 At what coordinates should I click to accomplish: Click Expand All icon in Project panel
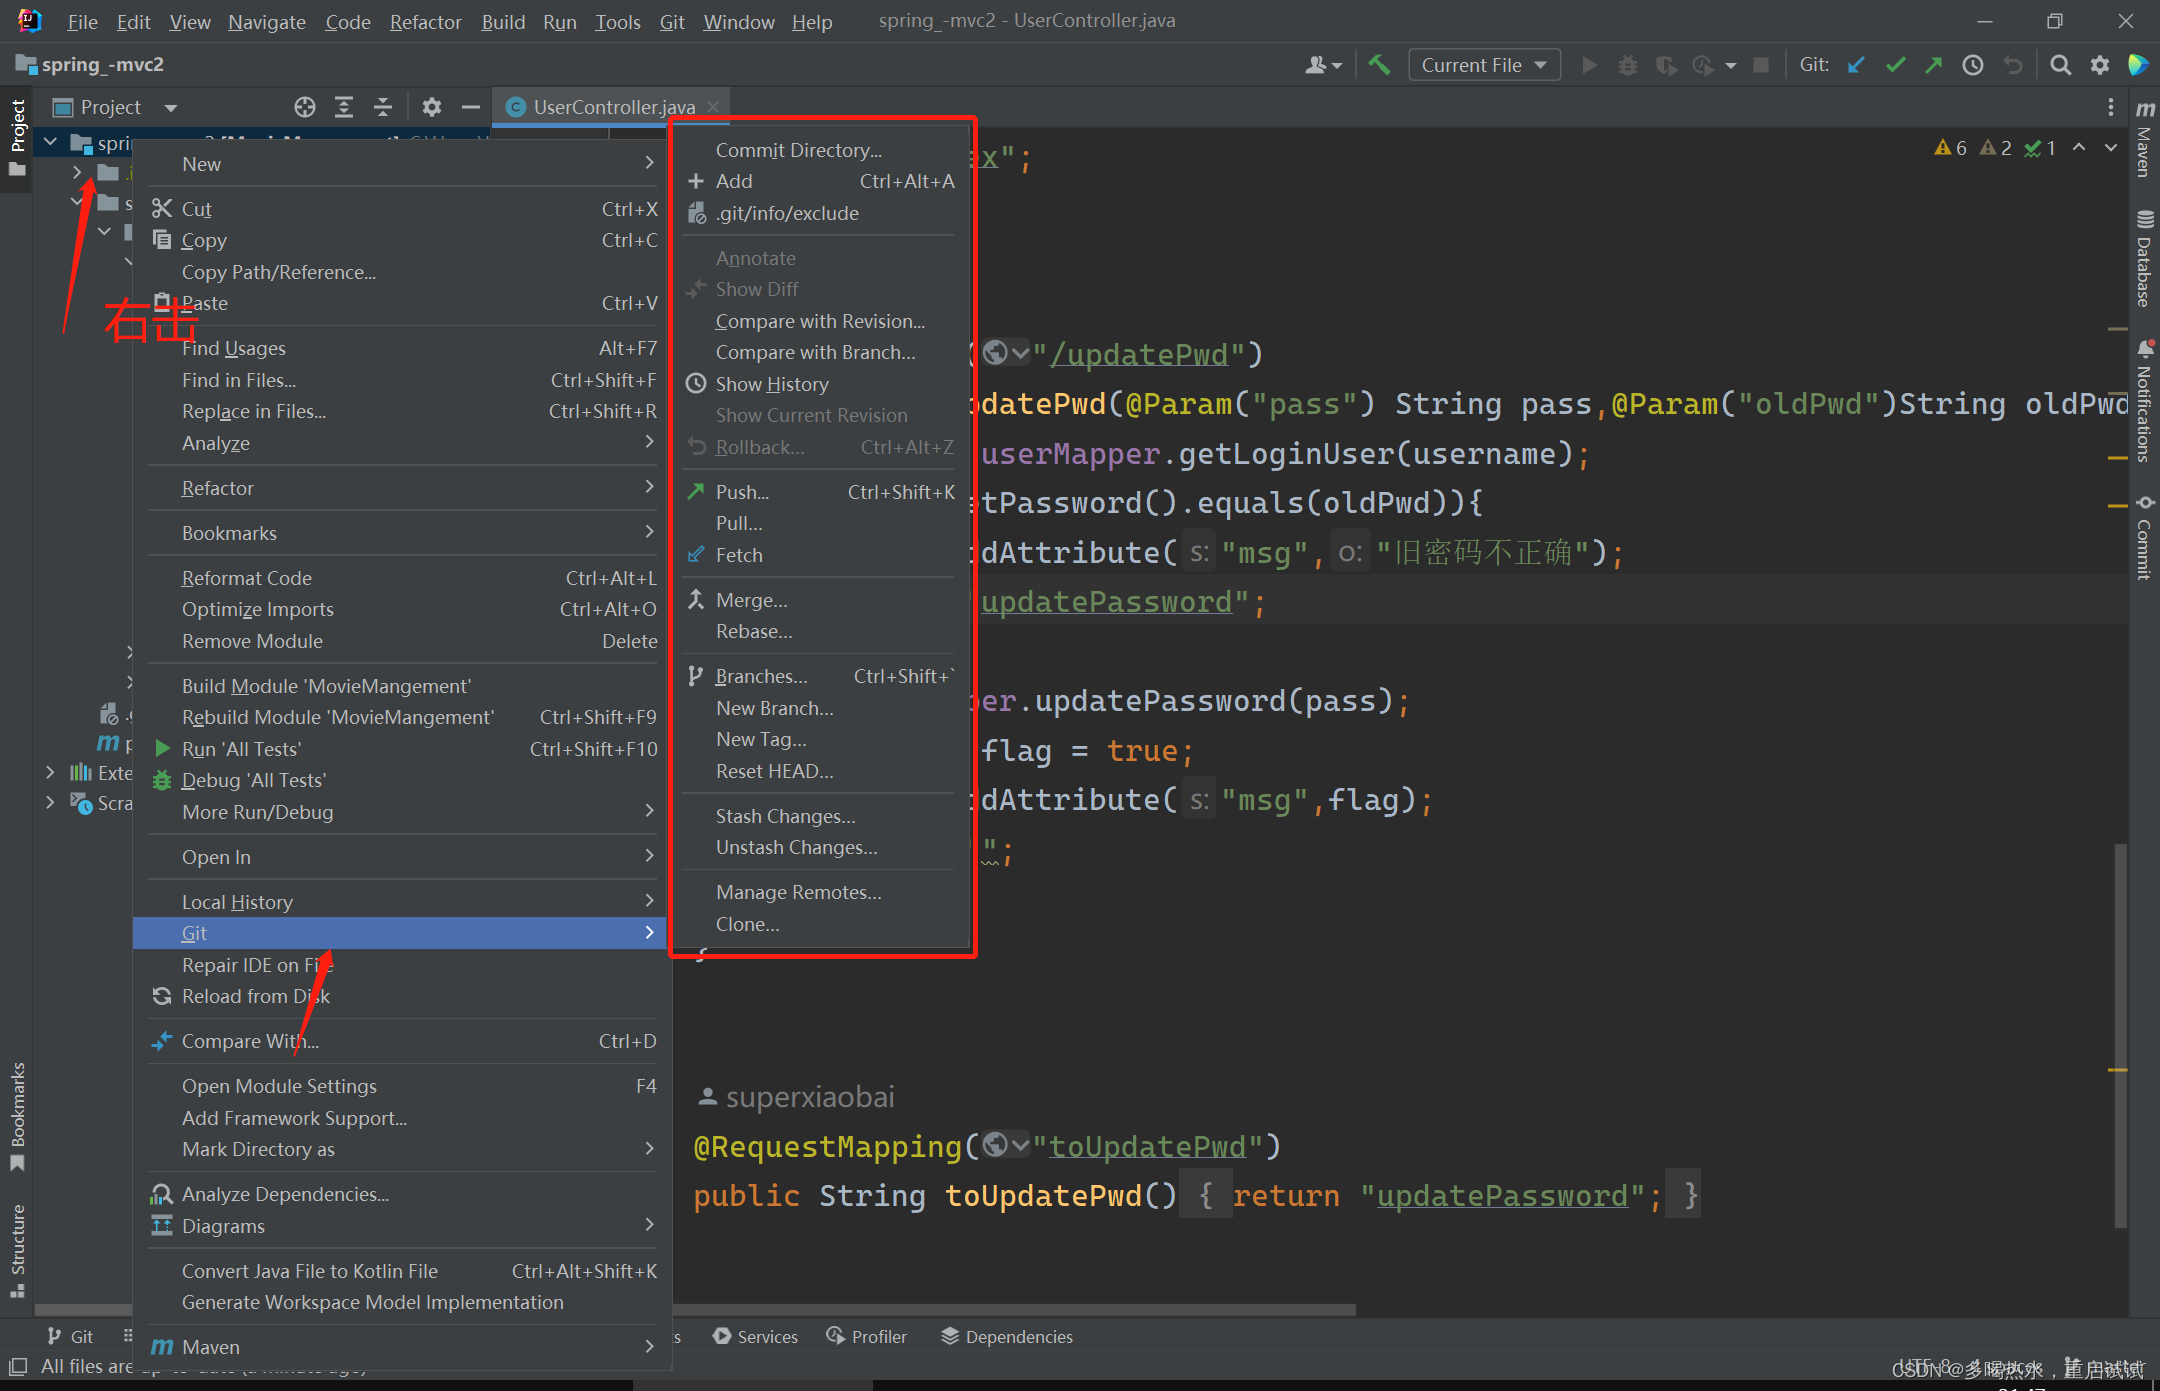point(344,107)
